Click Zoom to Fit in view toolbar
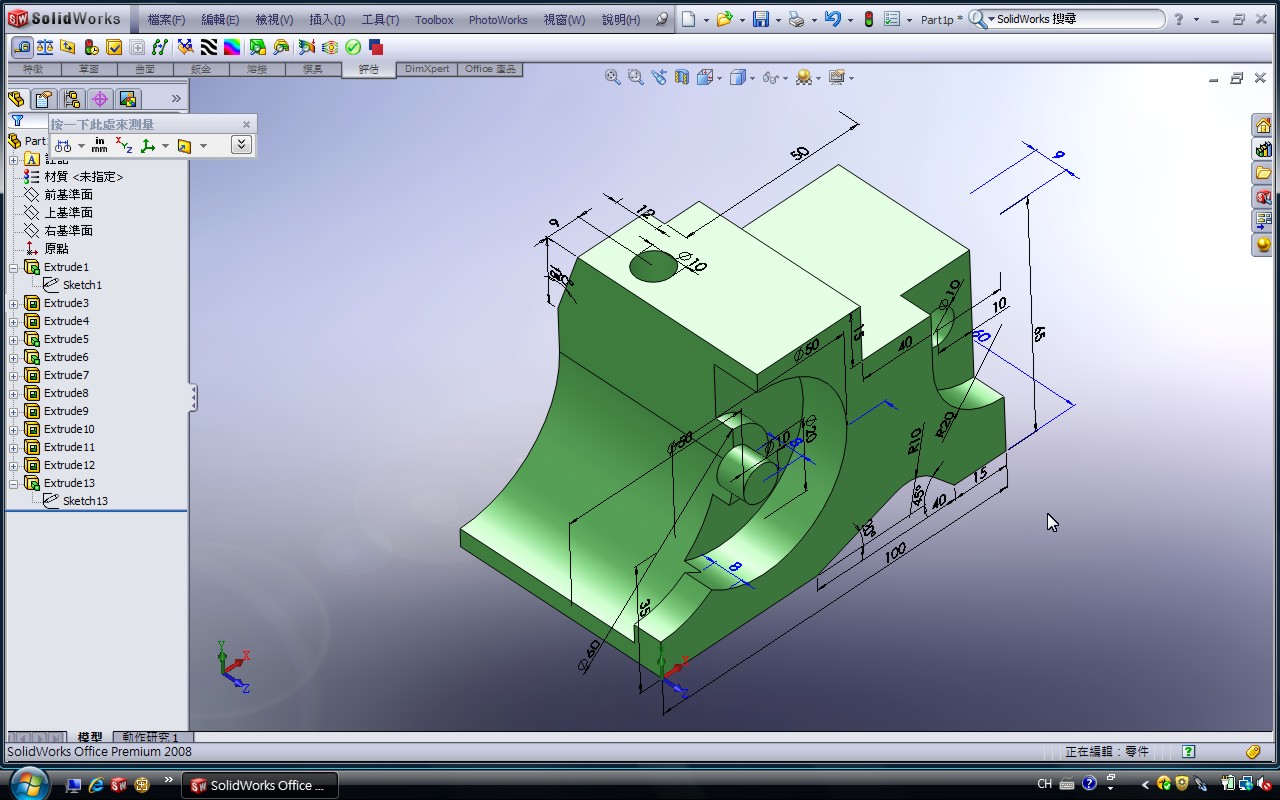The image size is (1280, 800). (x=613, y=77)
